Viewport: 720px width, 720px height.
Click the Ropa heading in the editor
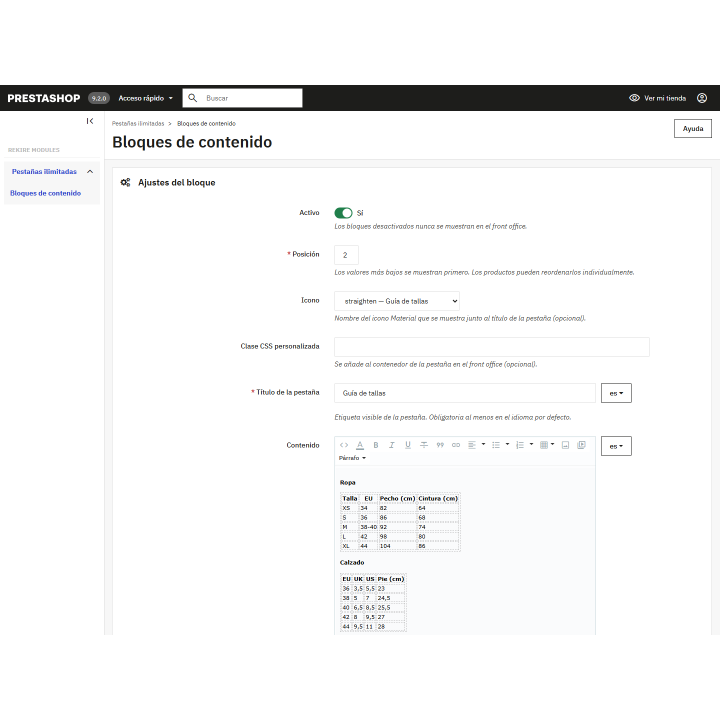pos(348,483)
